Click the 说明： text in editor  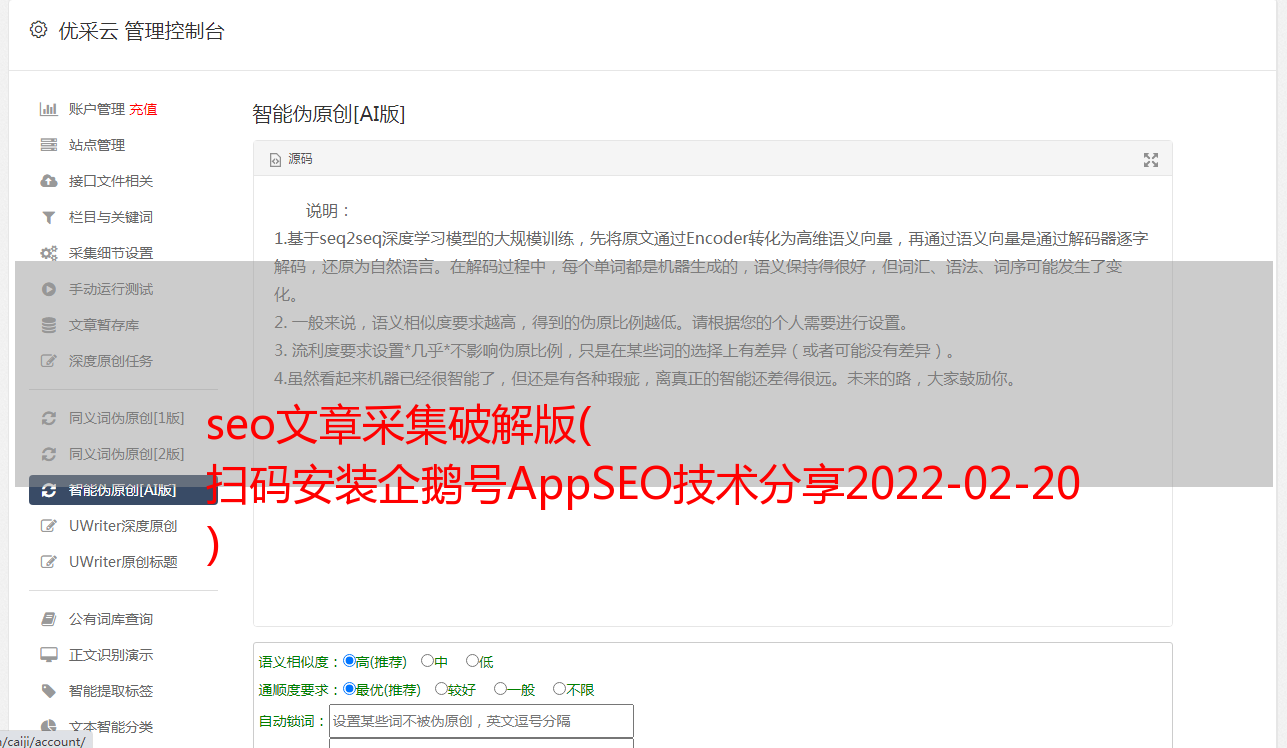329,211
